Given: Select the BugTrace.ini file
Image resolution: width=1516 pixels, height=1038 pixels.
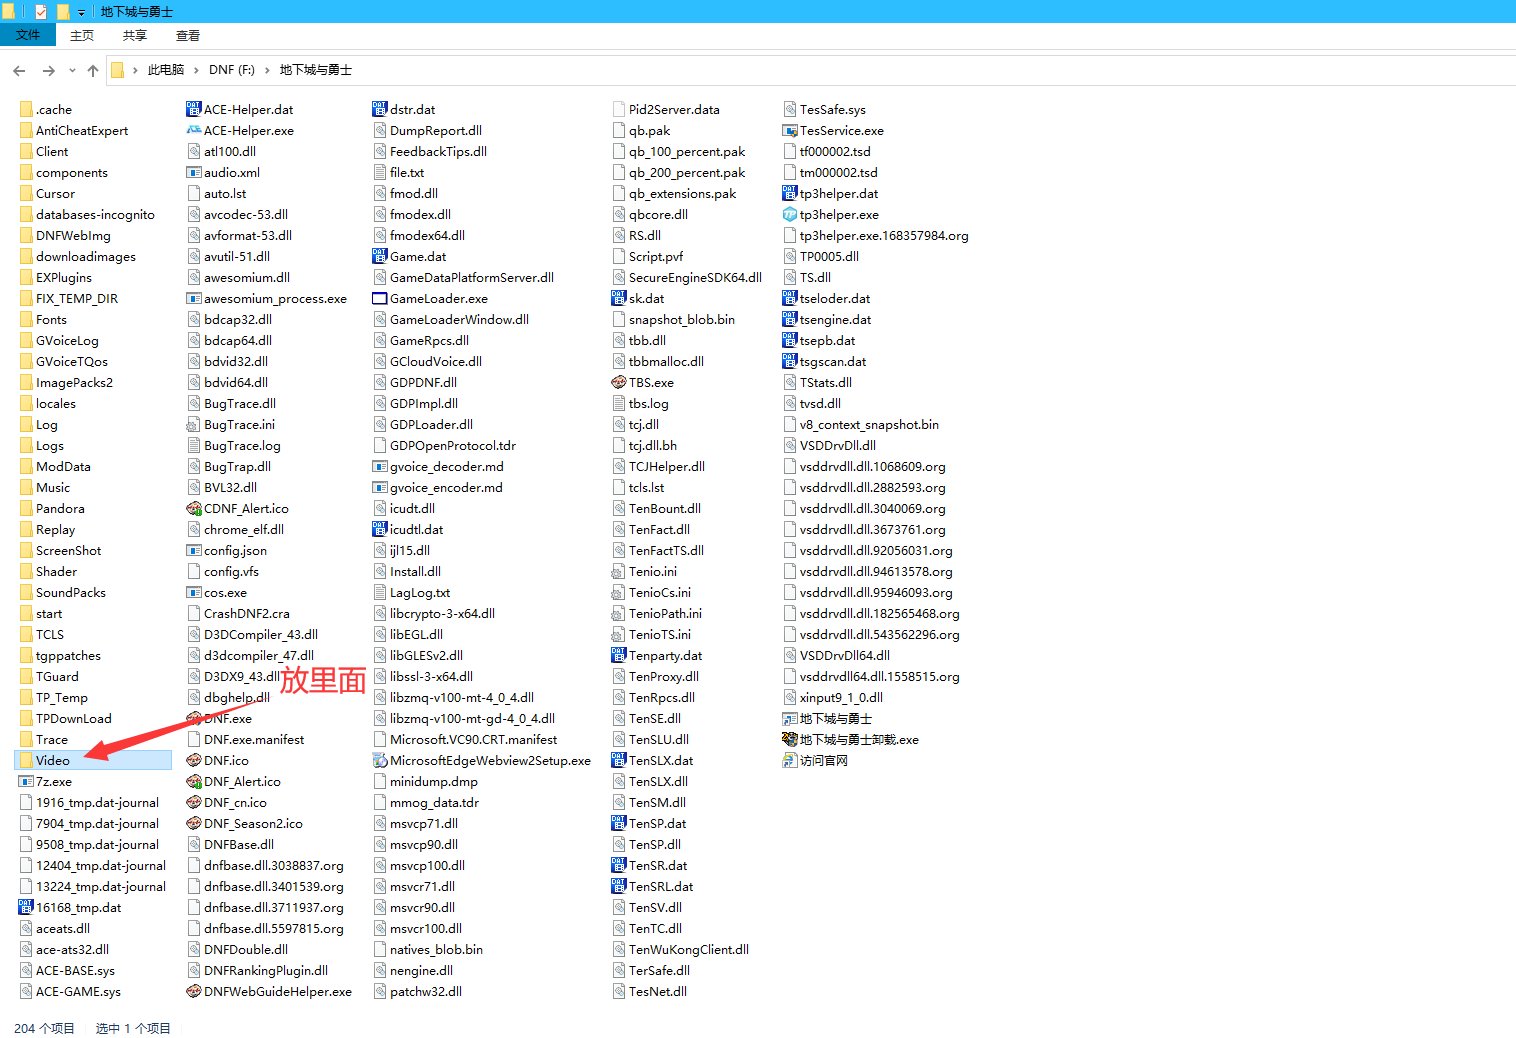Looking at the screenshot, I should click(231, 424).
